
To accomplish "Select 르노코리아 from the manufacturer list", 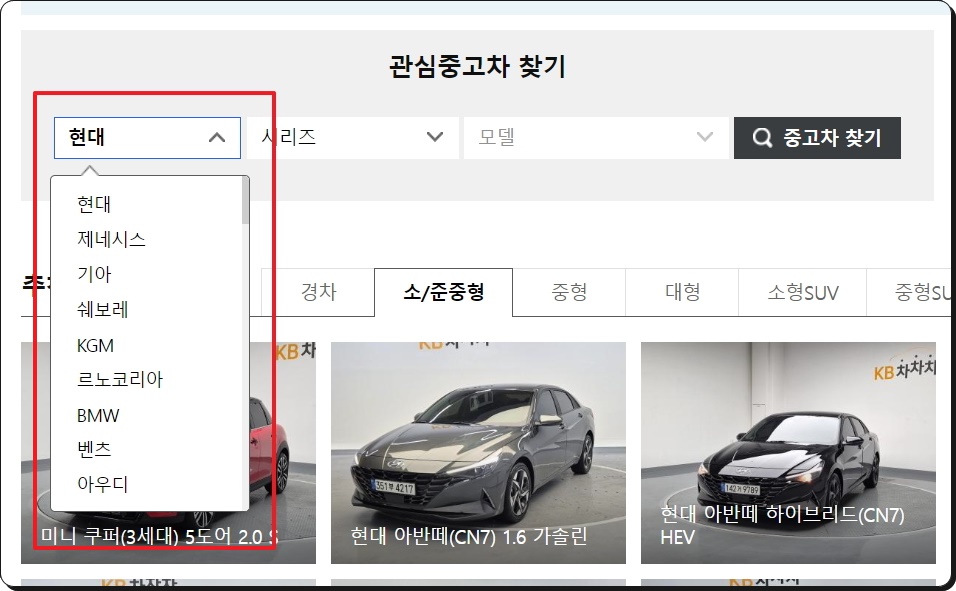I will (120, 379).
